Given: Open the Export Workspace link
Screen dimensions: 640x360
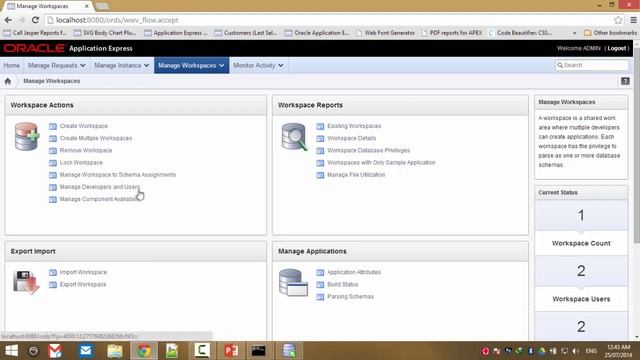Looking at the screenshot, I should 83,284.
